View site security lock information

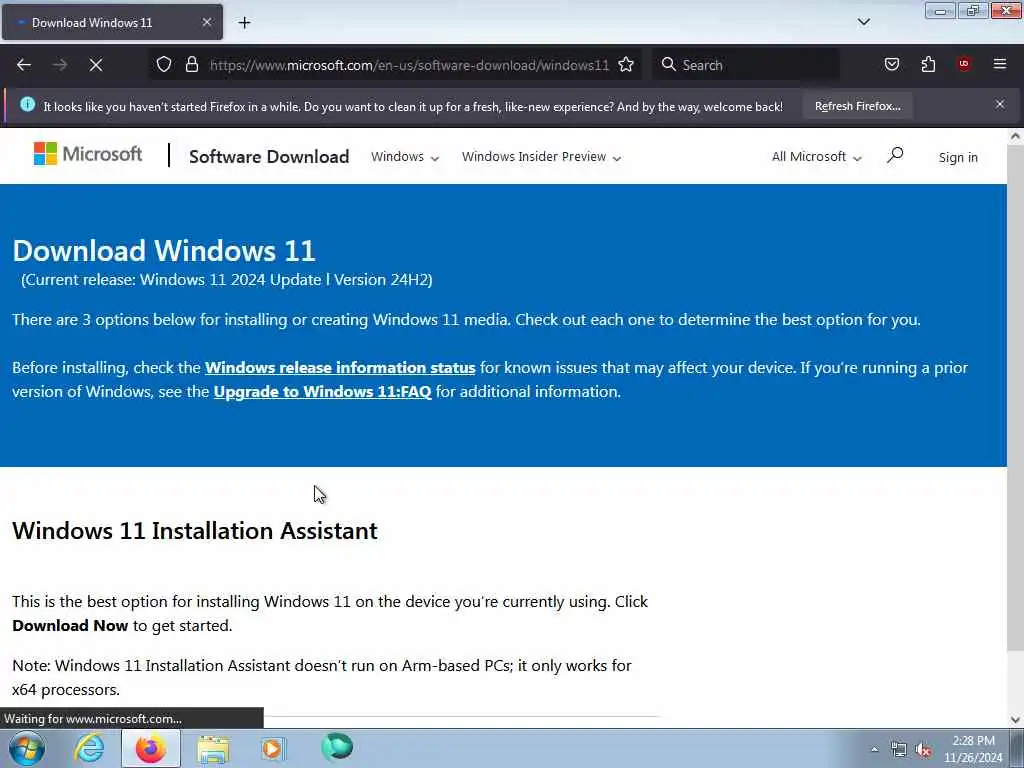(191, 65)
